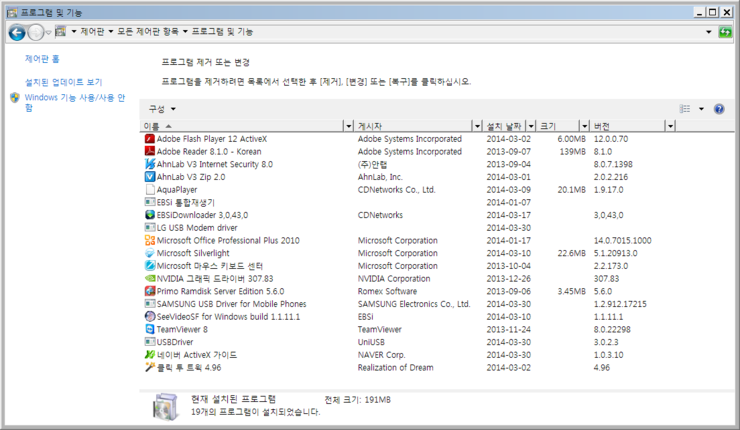Click the NVIDIA 그래픽 드라이버 icon
This screenshot has height=430, width=740.
tap(150, 278)
